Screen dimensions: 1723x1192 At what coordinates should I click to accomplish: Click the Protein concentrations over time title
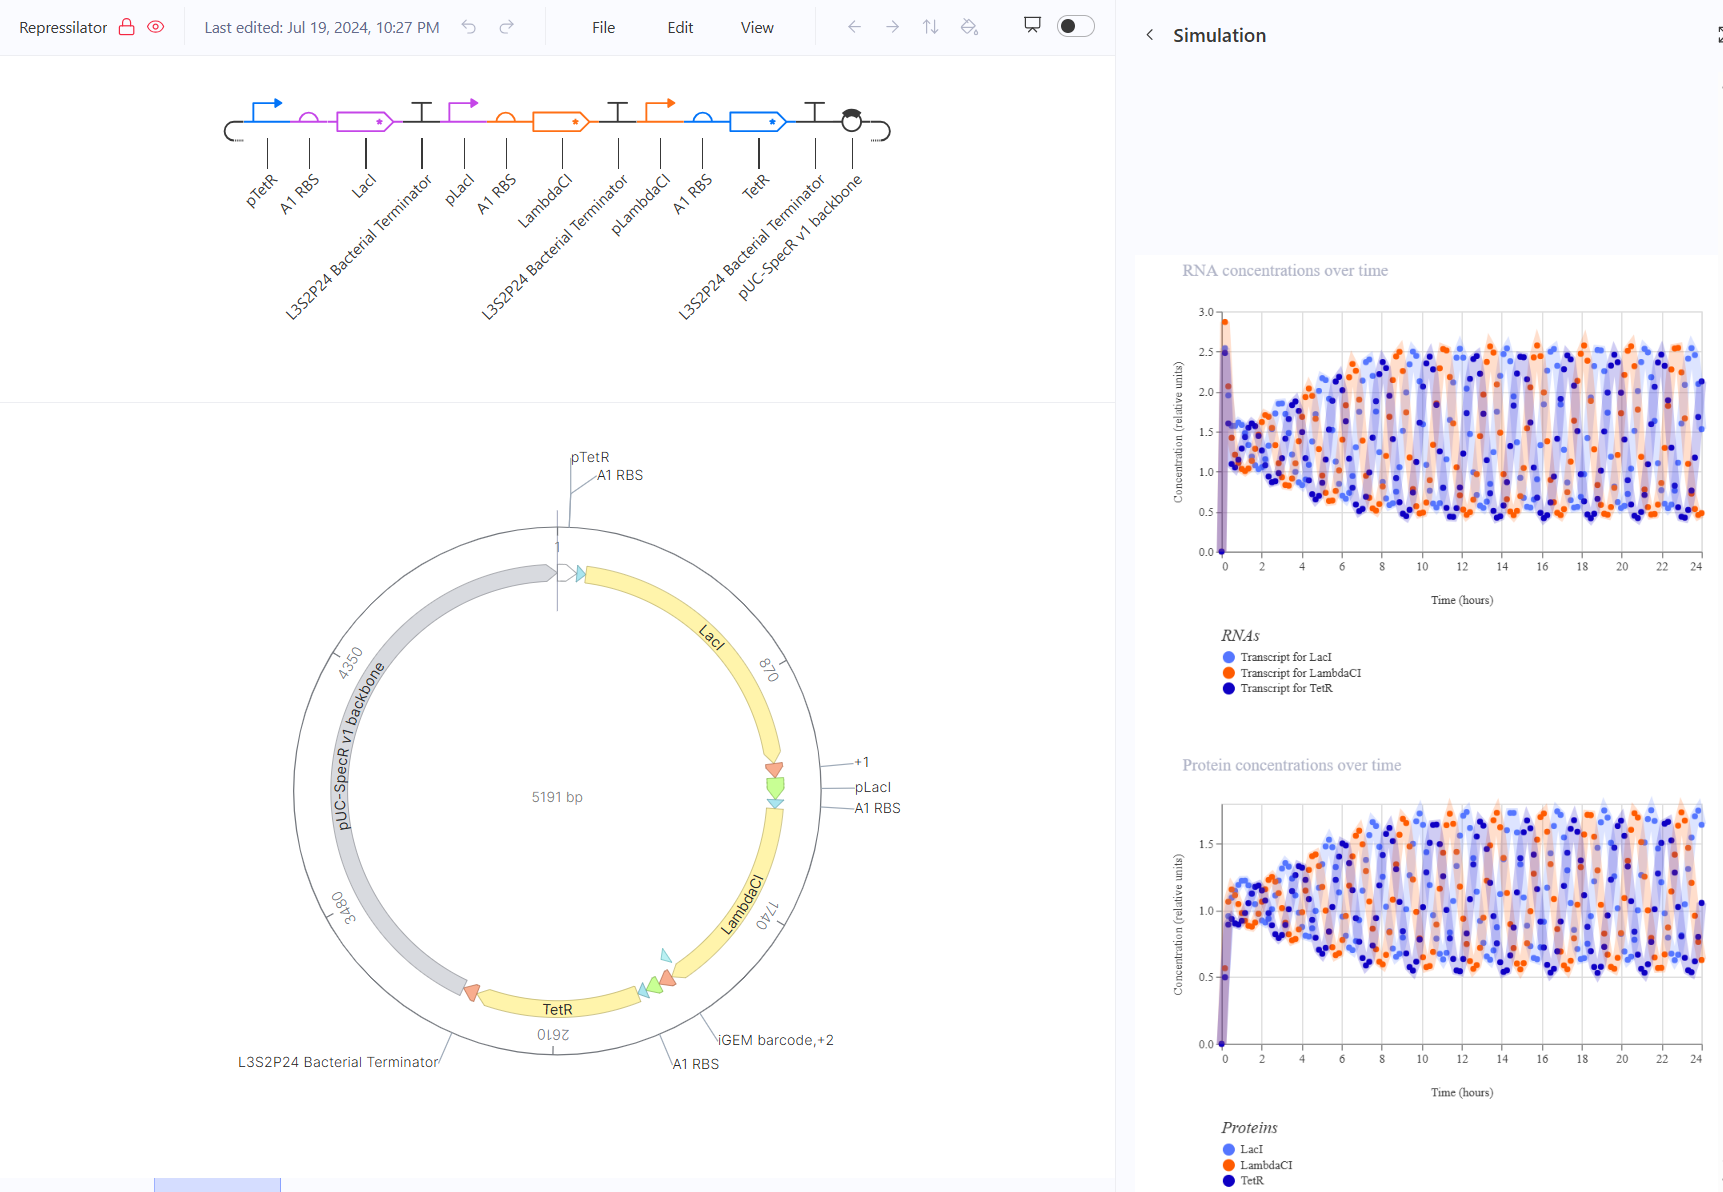(x=1292, y=765)
